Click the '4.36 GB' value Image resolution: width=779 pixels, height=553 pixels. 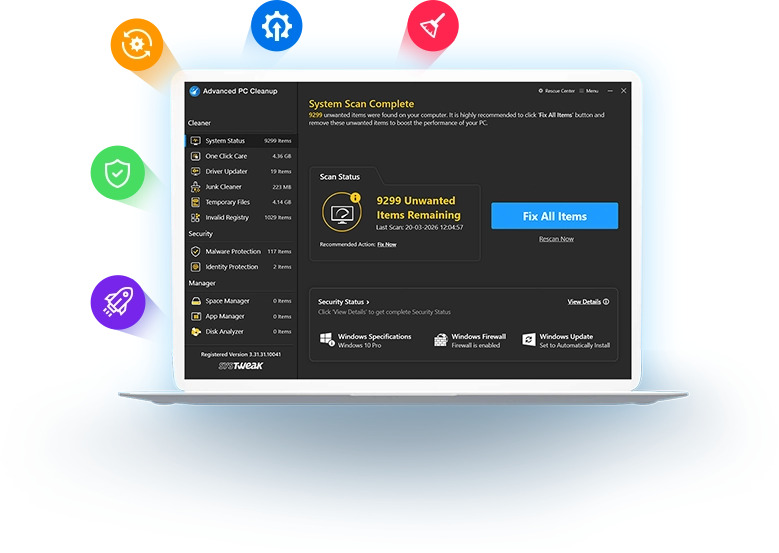(x=282, y=156)
